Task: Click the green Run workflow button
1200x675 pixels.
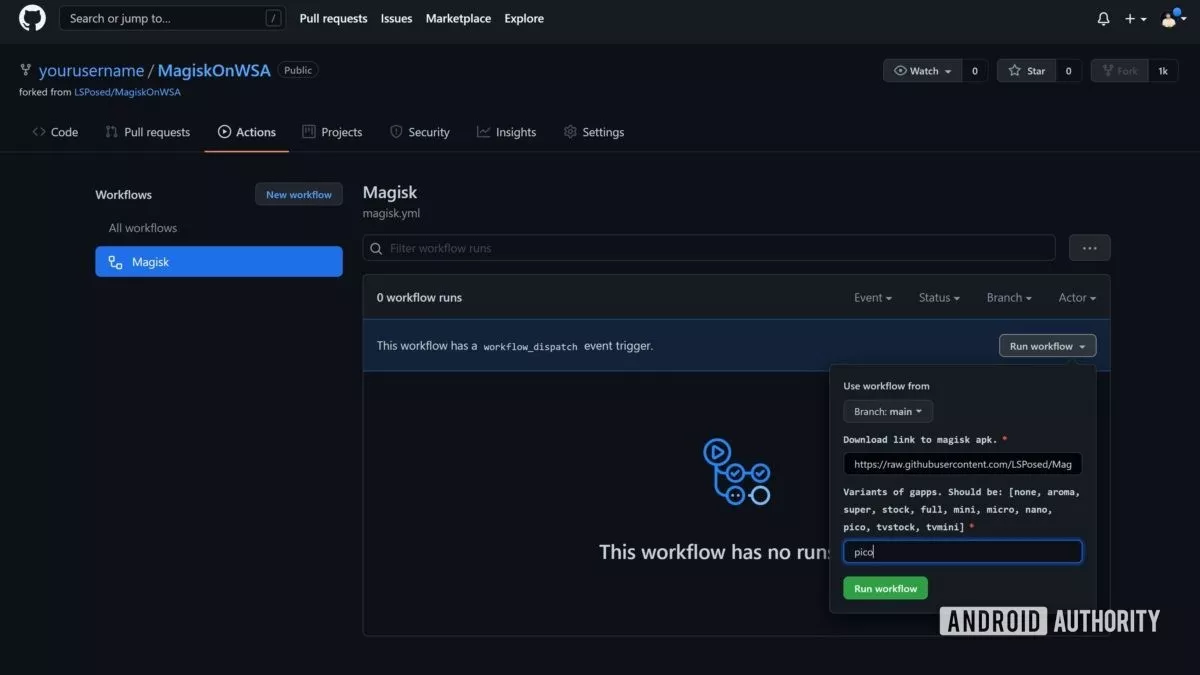Action: (x=885, y=588)
